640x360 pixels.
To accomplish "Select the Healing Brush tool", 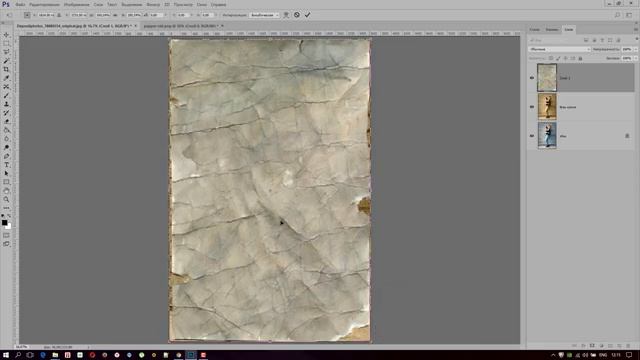I will (6, 87).
